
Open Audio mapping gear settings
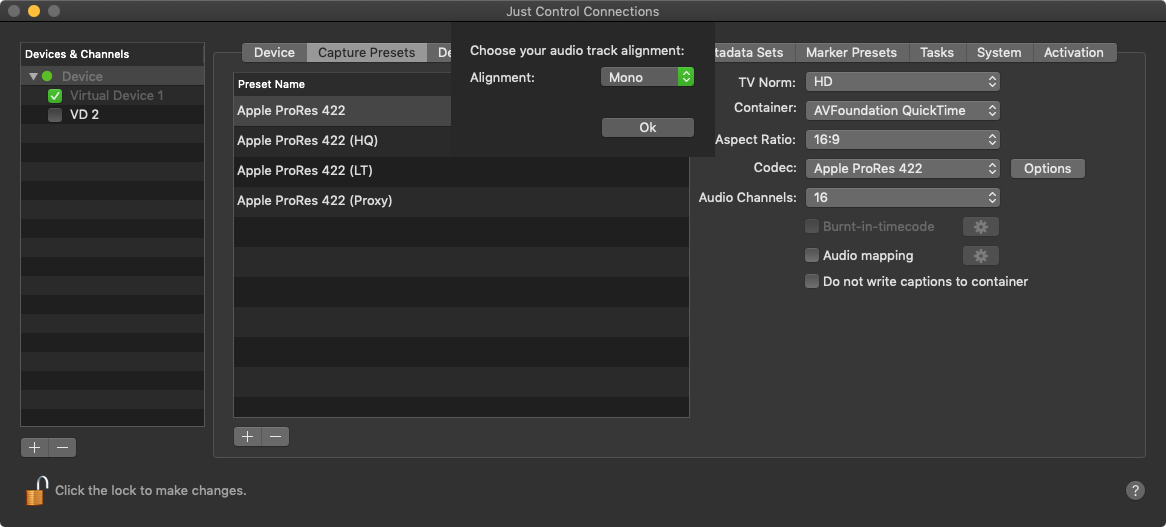(981, 256)
